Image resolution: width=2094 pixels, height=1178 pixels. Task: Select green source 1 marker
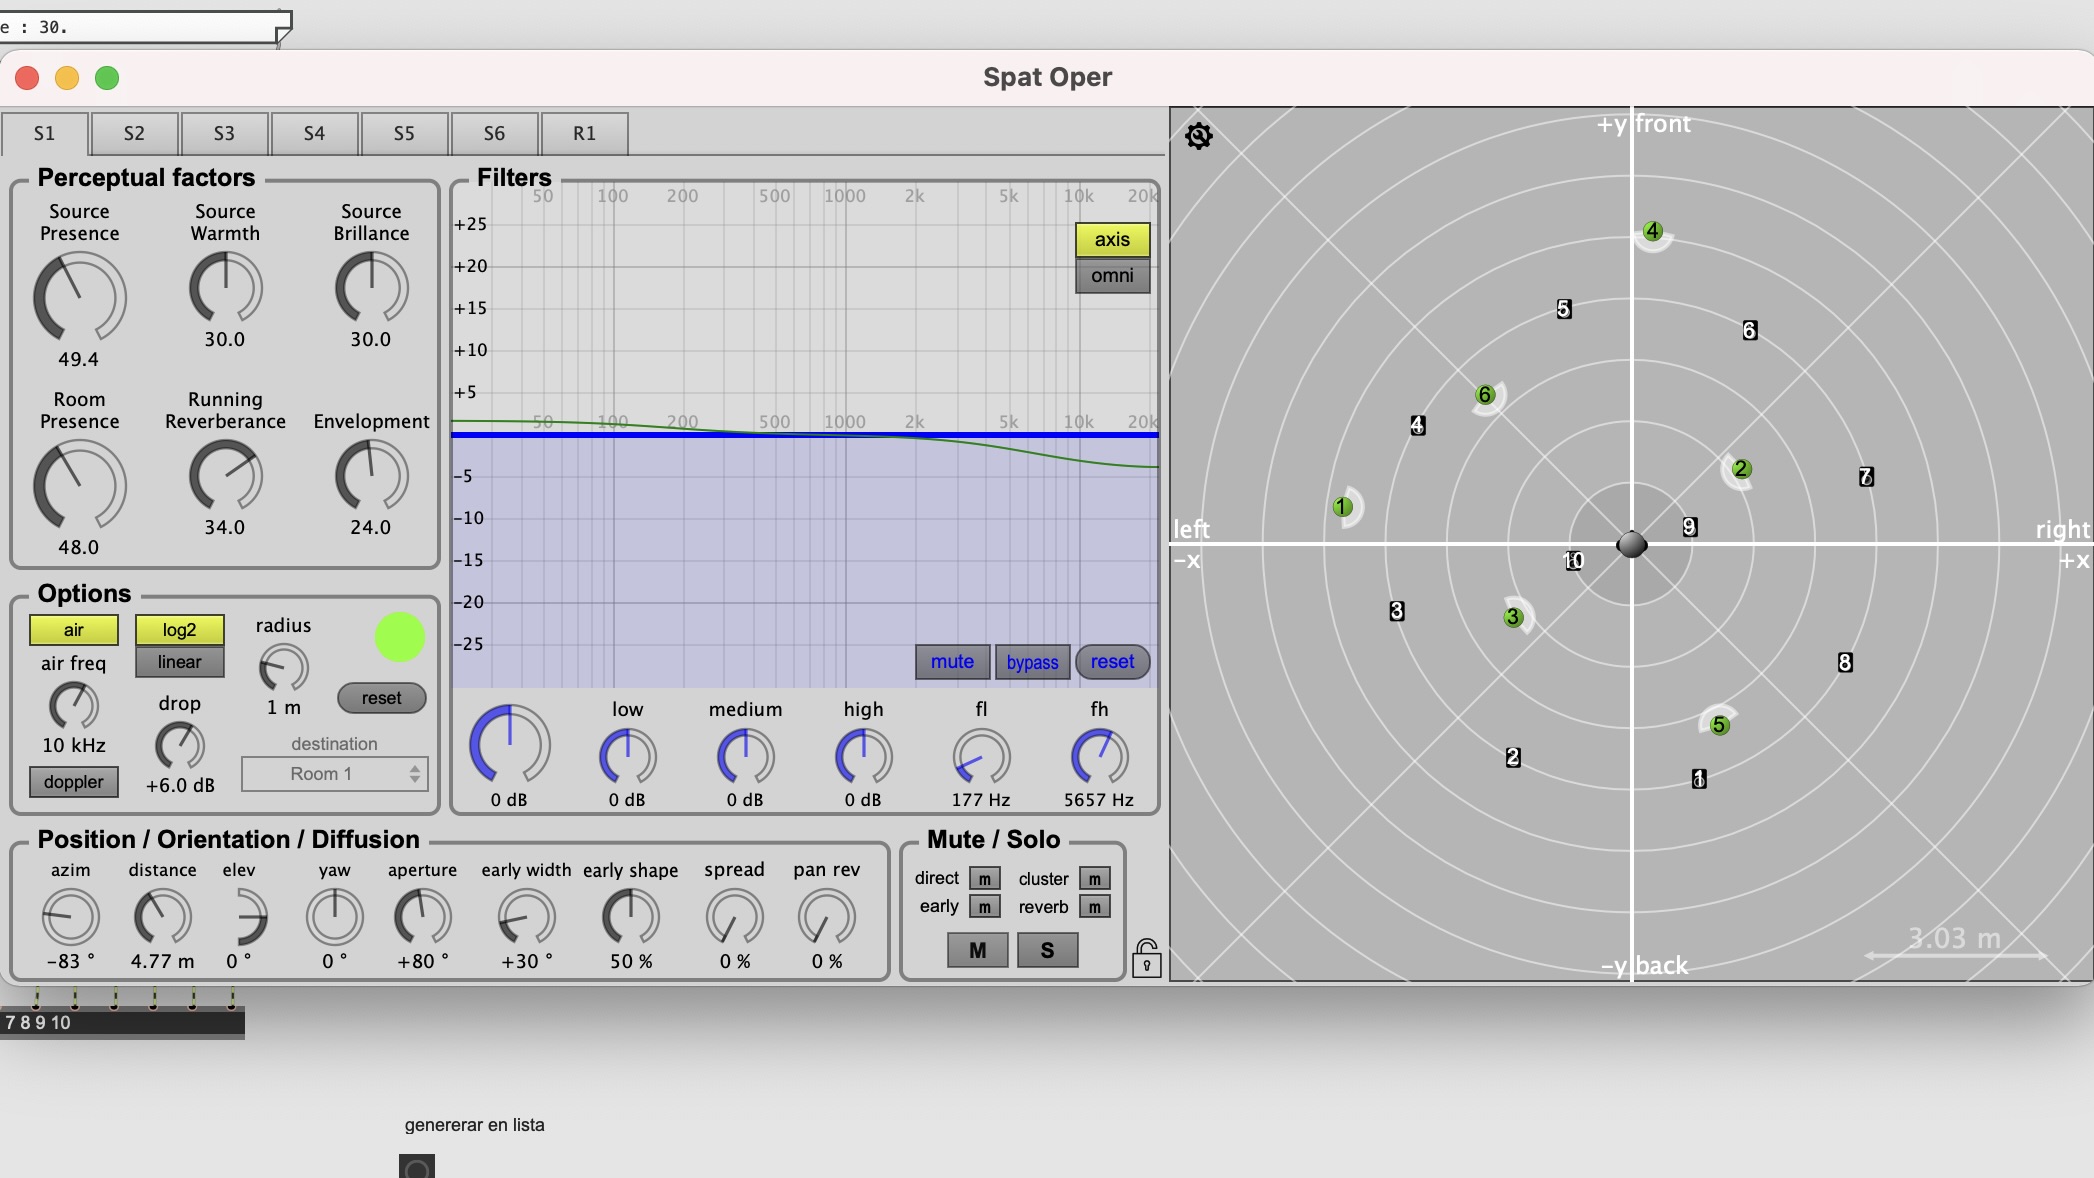pyautogui.click(x=1342, y=507)
